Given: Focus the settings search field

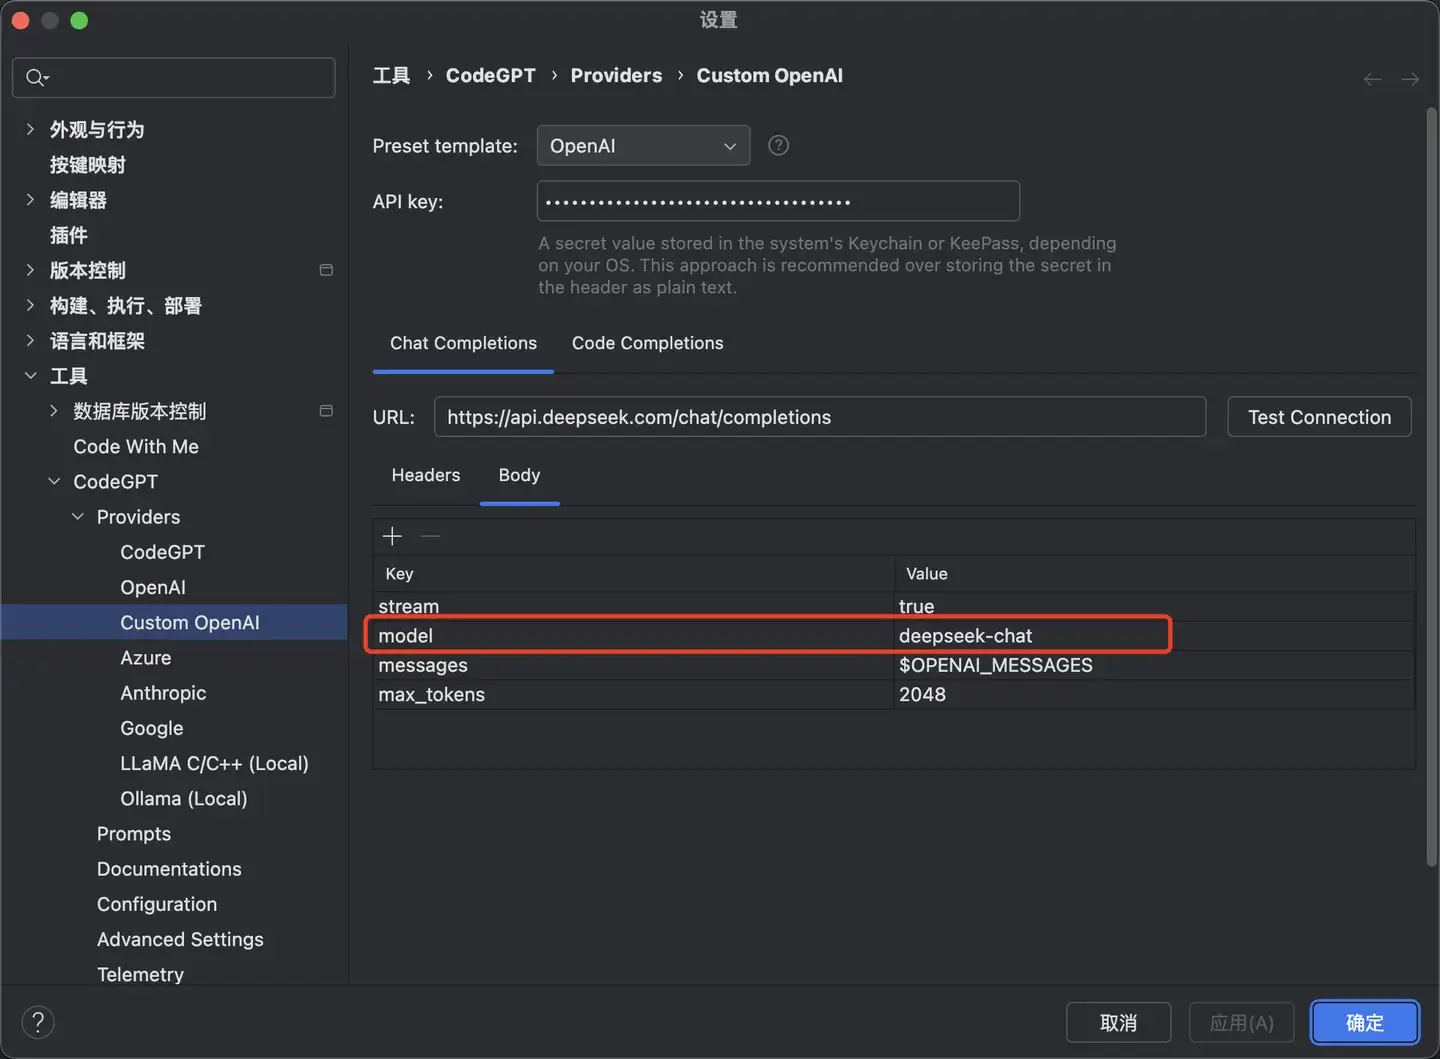Looking at the screenshot, I should (174, 78).
